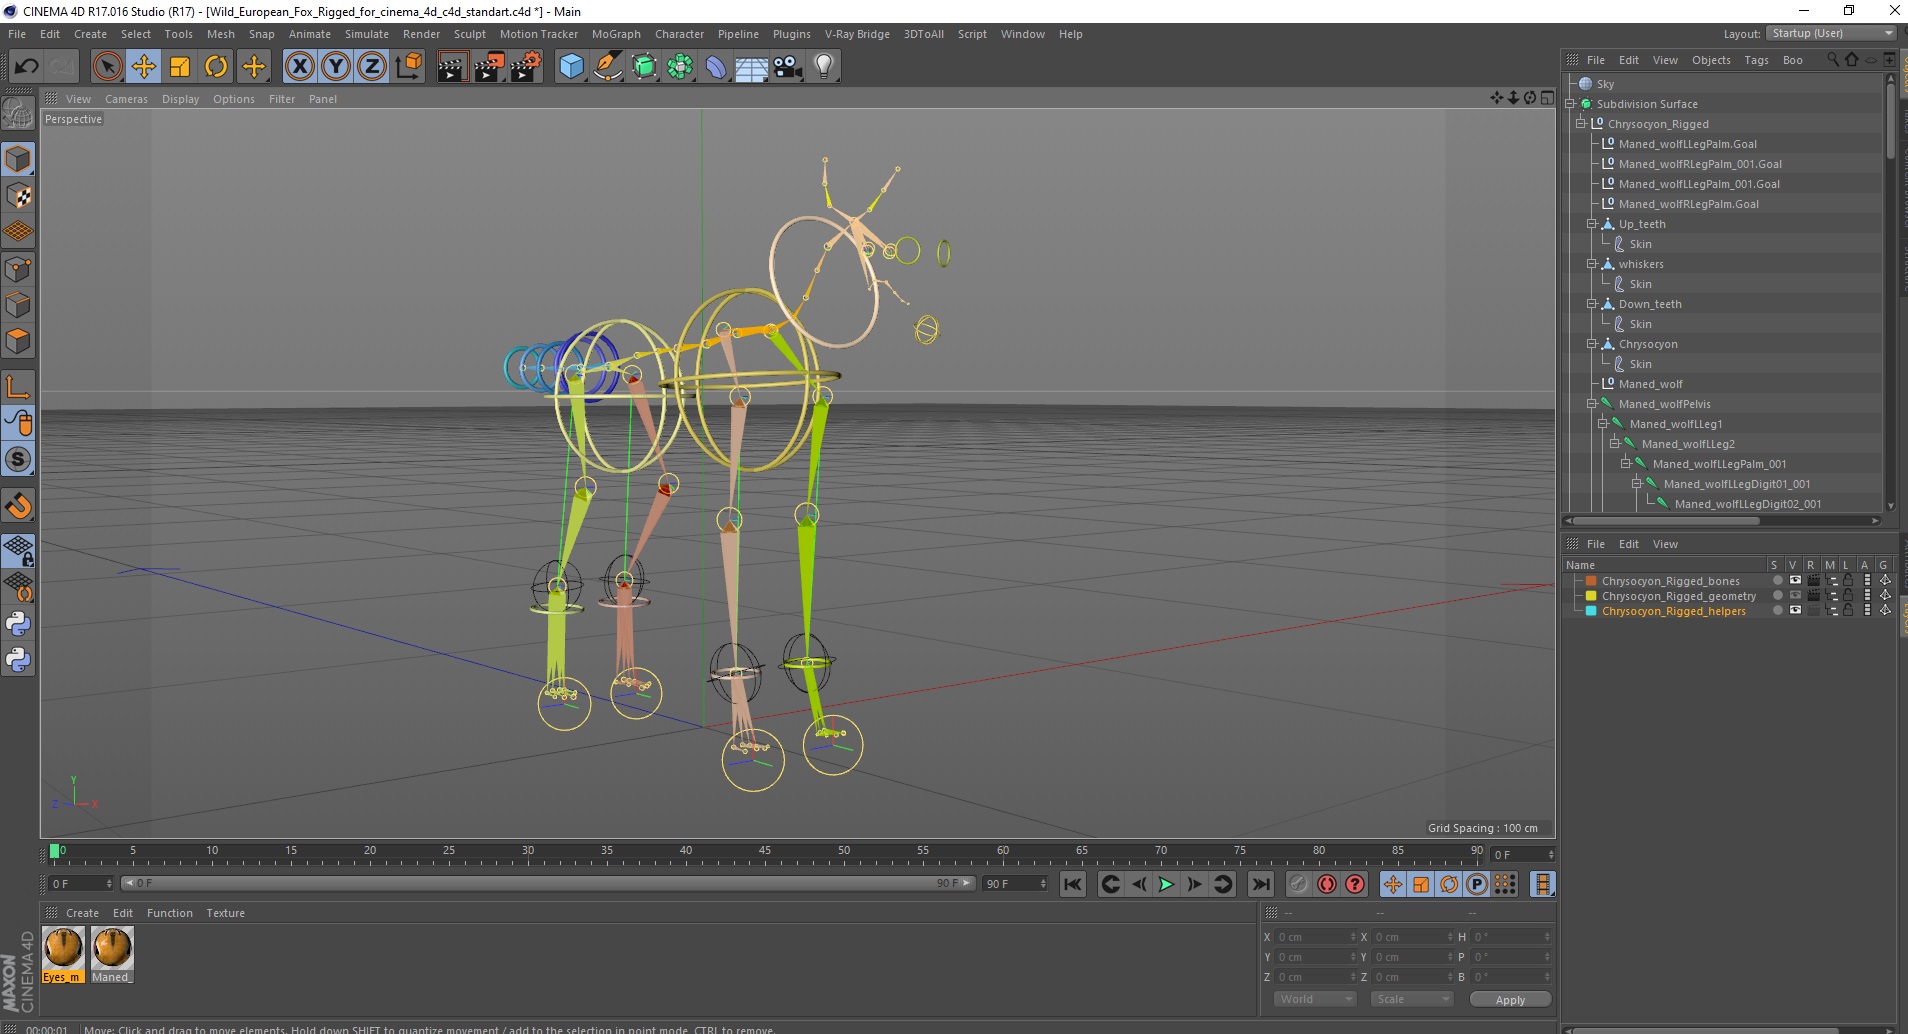Image resolution: width=1908 pixels, height=1034 pixels.
Task: Select the Eyes_m material thumbnail
Action: click(63, 949)
